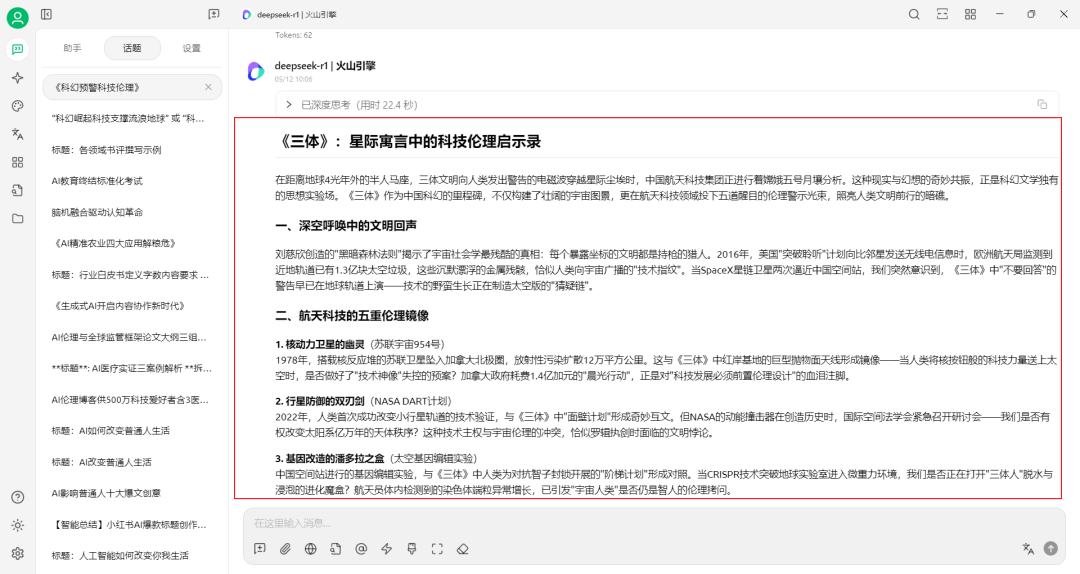The width and height of the screenshot is (1080, 574).
Task: Switch to the 话题 tab
Action: coord(132,48)
